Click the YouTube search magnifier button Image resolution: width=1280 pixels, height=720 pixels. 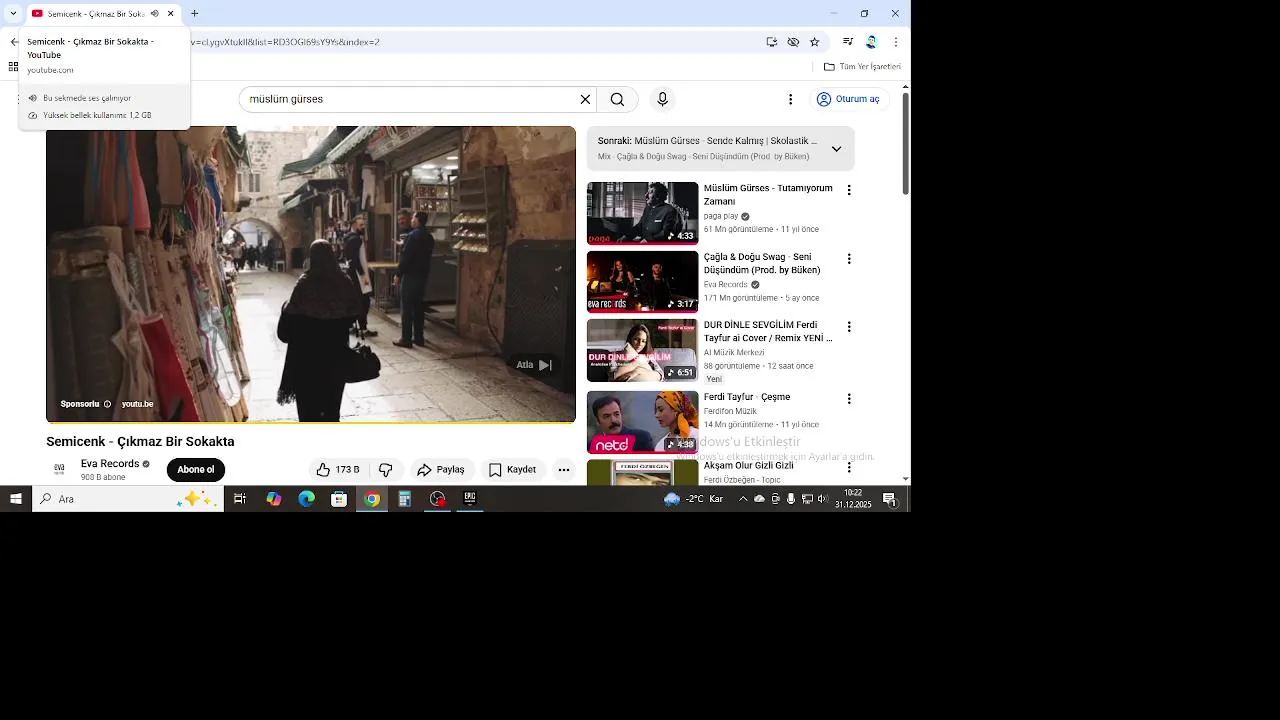coord(617,99)
